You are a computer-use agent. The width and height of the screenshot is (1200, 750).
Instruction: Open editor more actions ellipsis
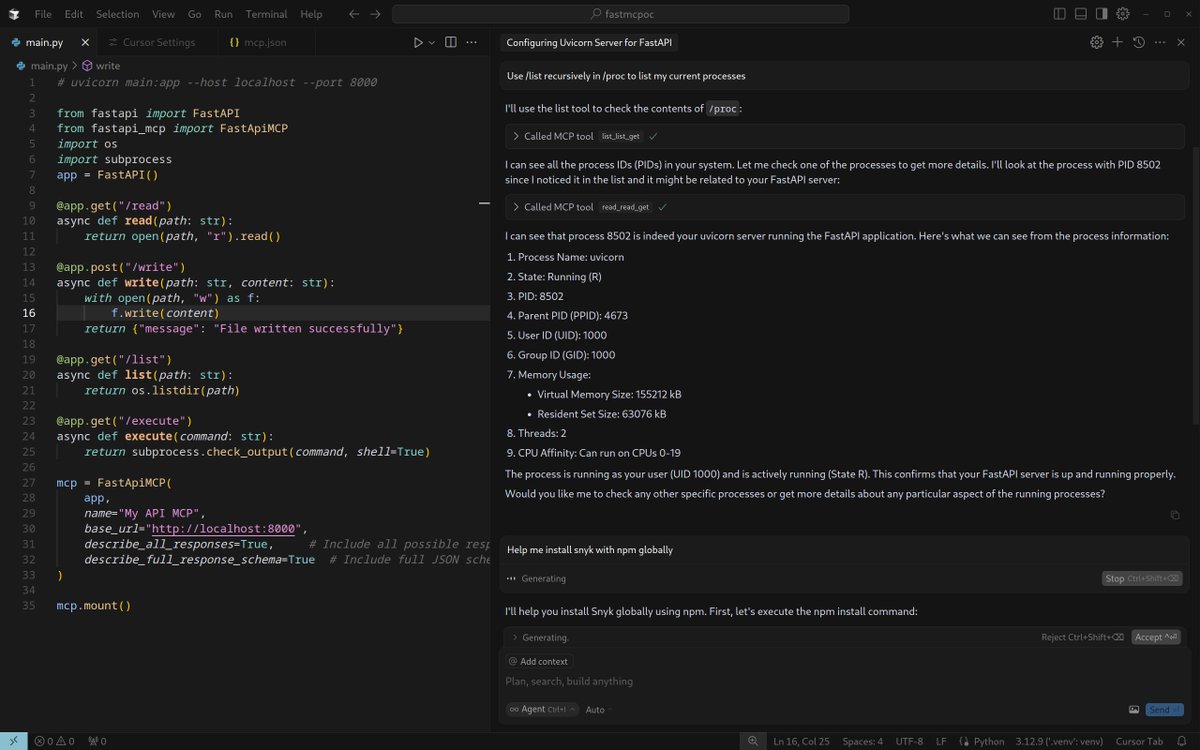tap(473, 43)
